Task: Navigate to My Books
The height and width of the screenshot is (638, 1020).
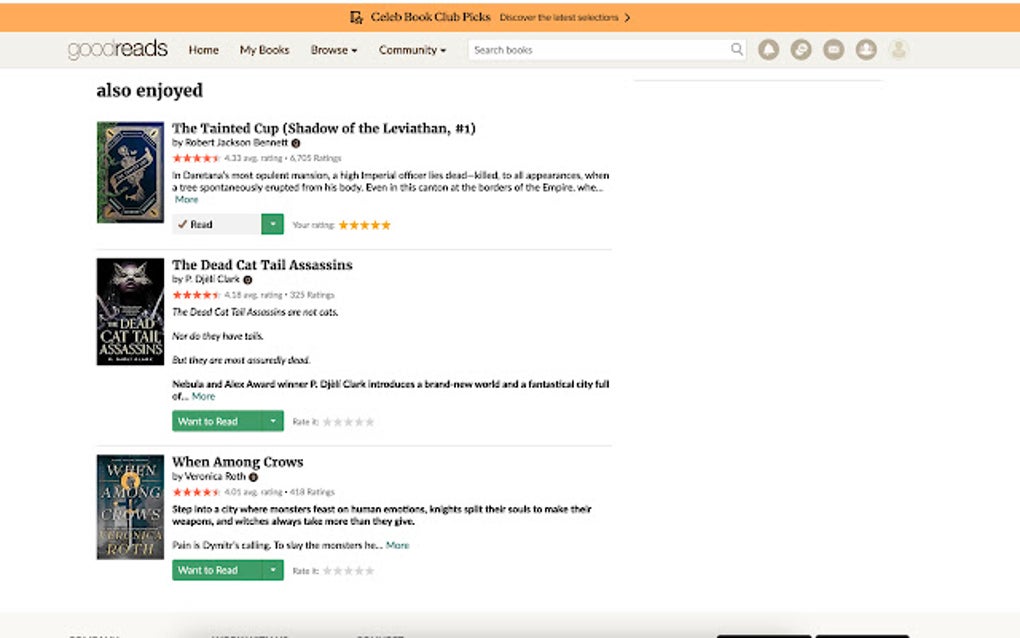Action: click(x=263, y=49)
